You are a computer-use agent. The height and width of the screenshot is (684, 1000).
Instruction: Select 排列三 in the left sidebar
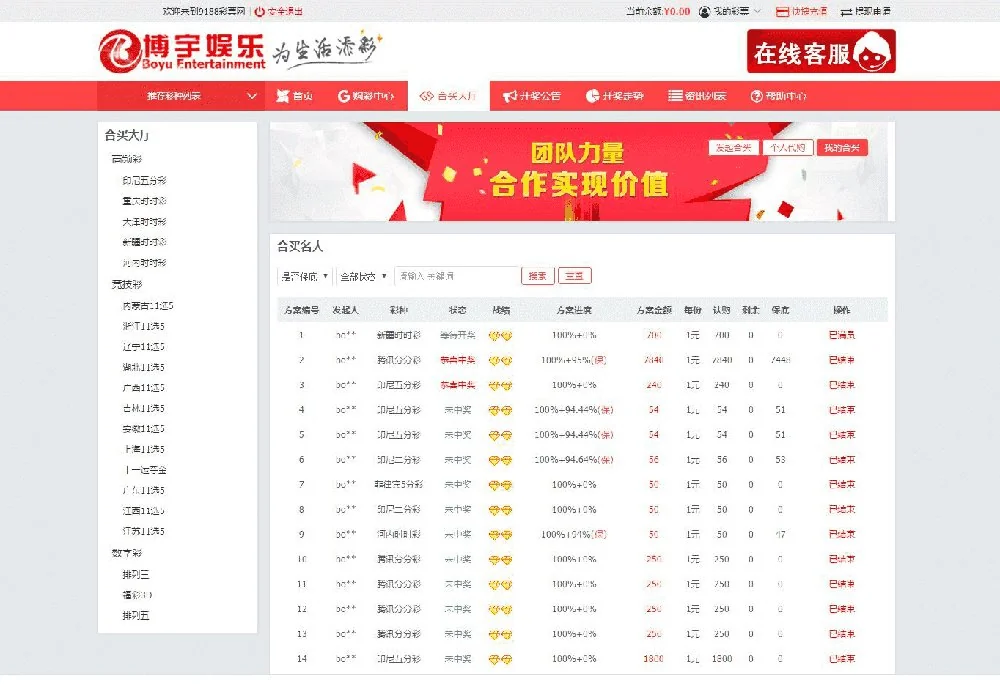click(136, 574)
